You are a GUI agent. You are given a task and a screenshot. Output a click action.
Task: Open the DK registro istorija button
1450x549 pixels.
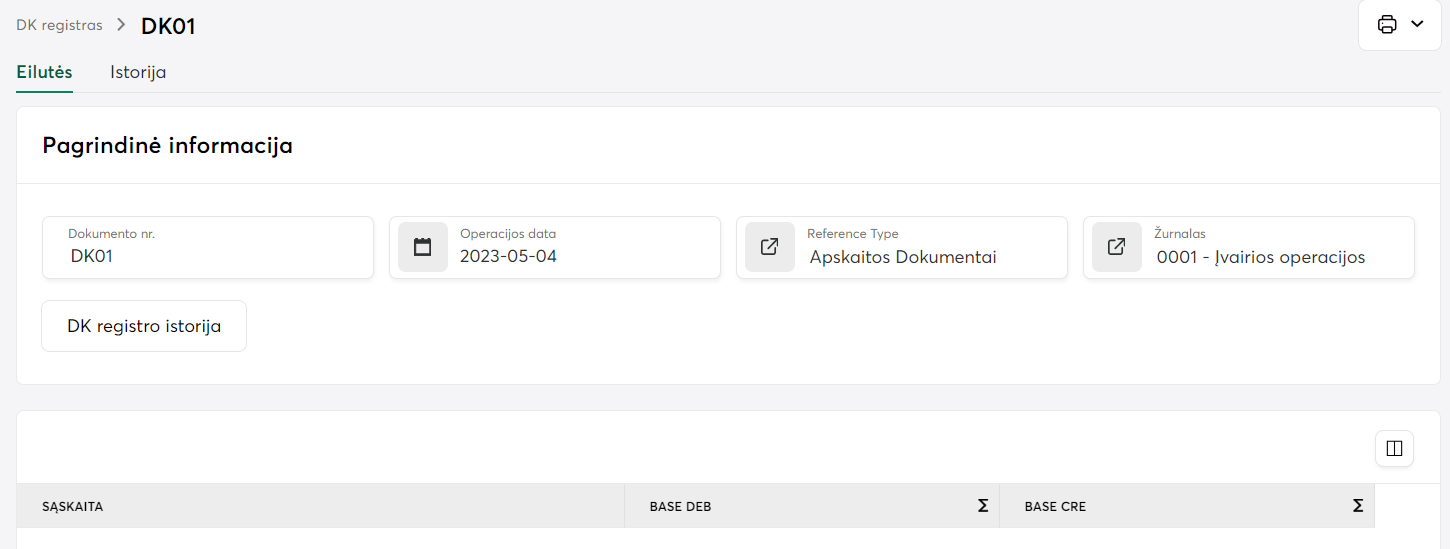tap(144, 326)
